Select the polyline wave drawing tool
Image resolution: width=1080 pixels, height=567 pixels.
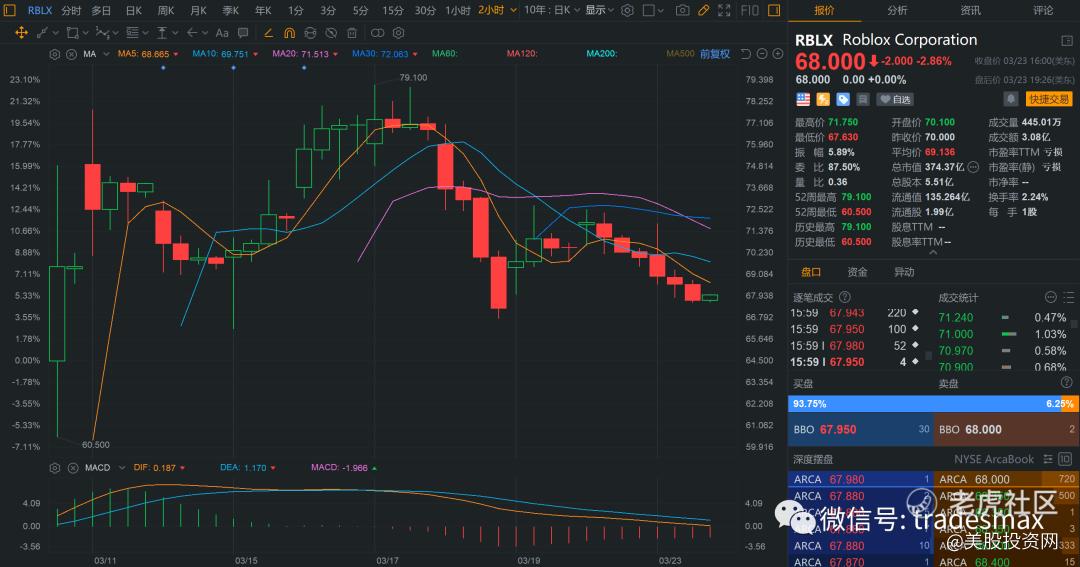click(x=102, y=32)
